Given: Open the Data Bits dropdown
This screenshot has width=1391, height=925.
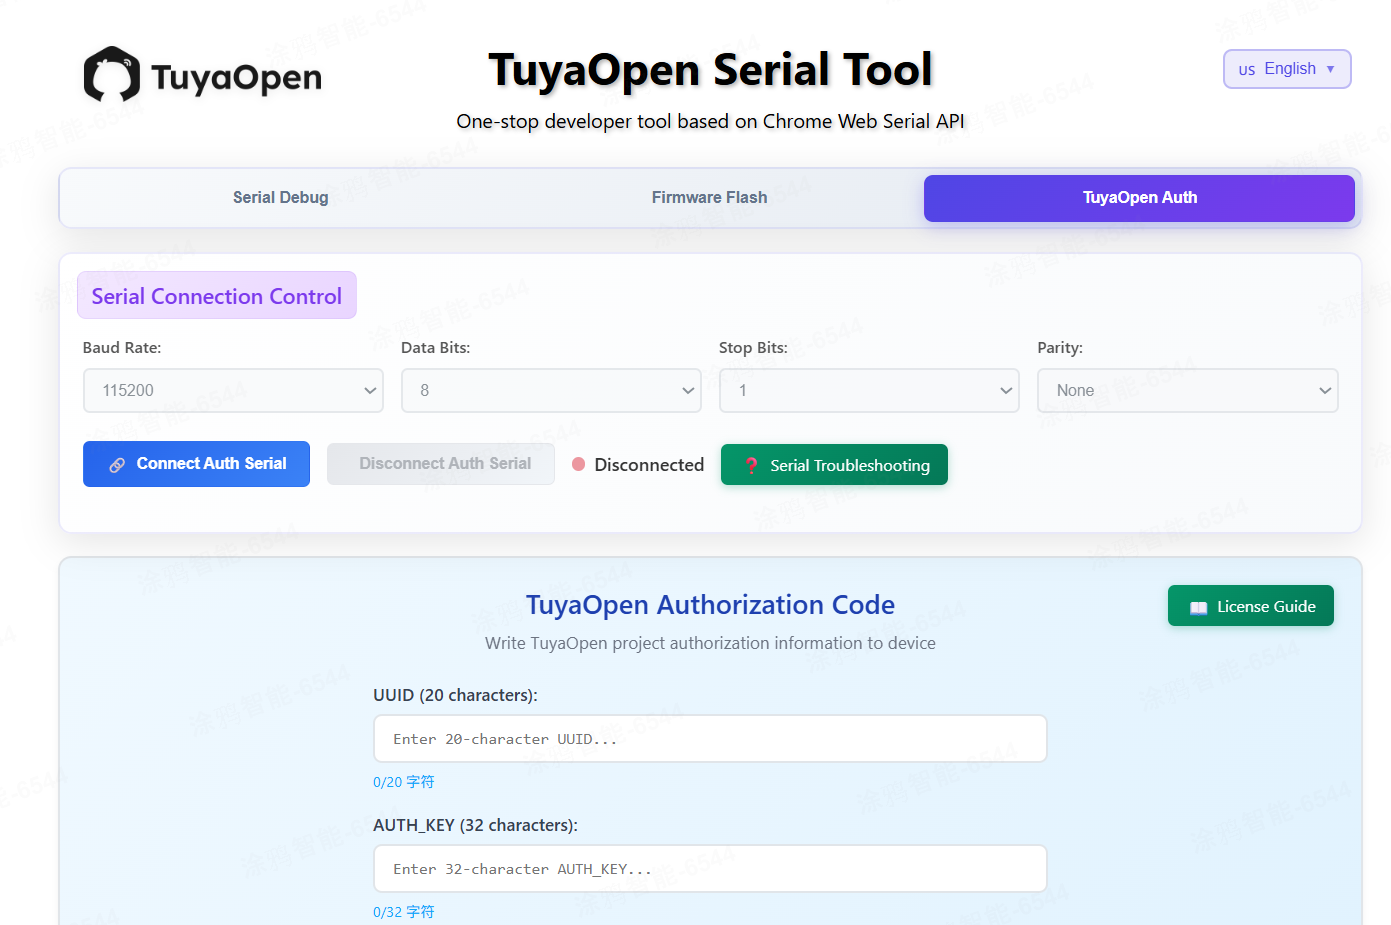Looking at the screenshot, I should 551,390.
